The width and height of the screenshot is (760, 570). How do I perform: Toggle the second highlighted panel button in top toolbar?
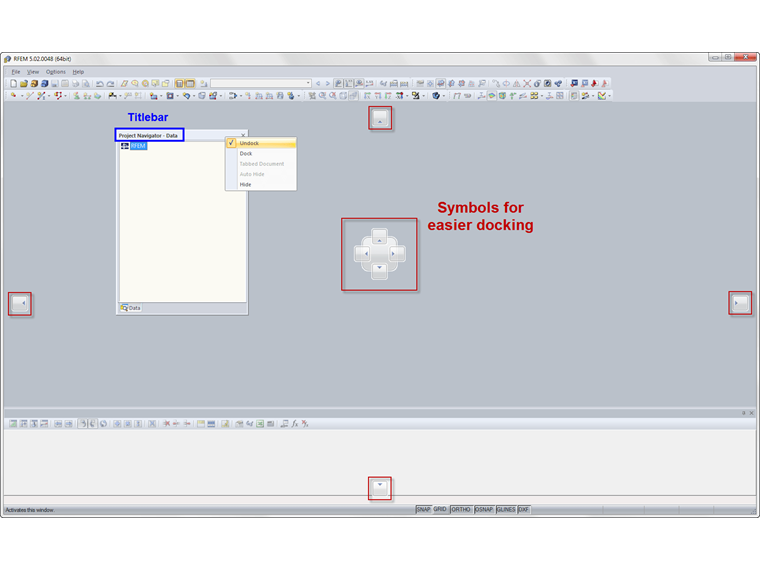pos(190,83)
